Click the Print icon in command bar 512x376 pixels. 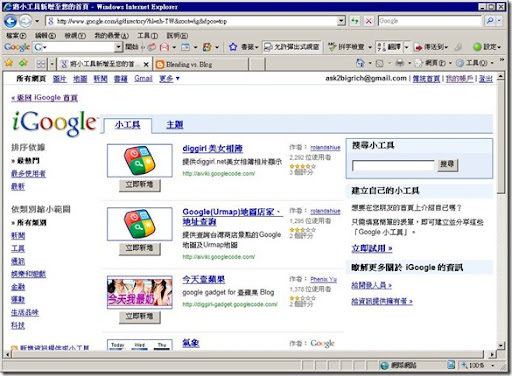[400, 63]
